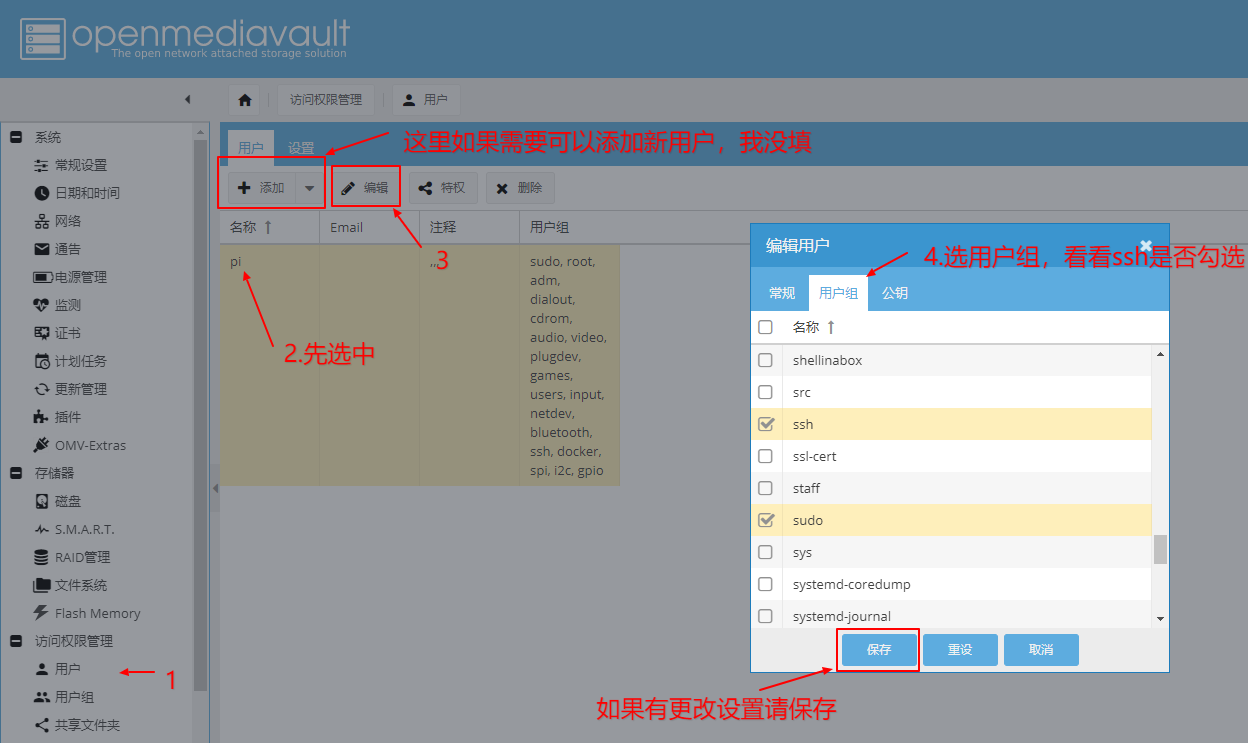Switch to 常规 tab in edit dialog
Screen dimensions: 1248x743
point(782,293)
